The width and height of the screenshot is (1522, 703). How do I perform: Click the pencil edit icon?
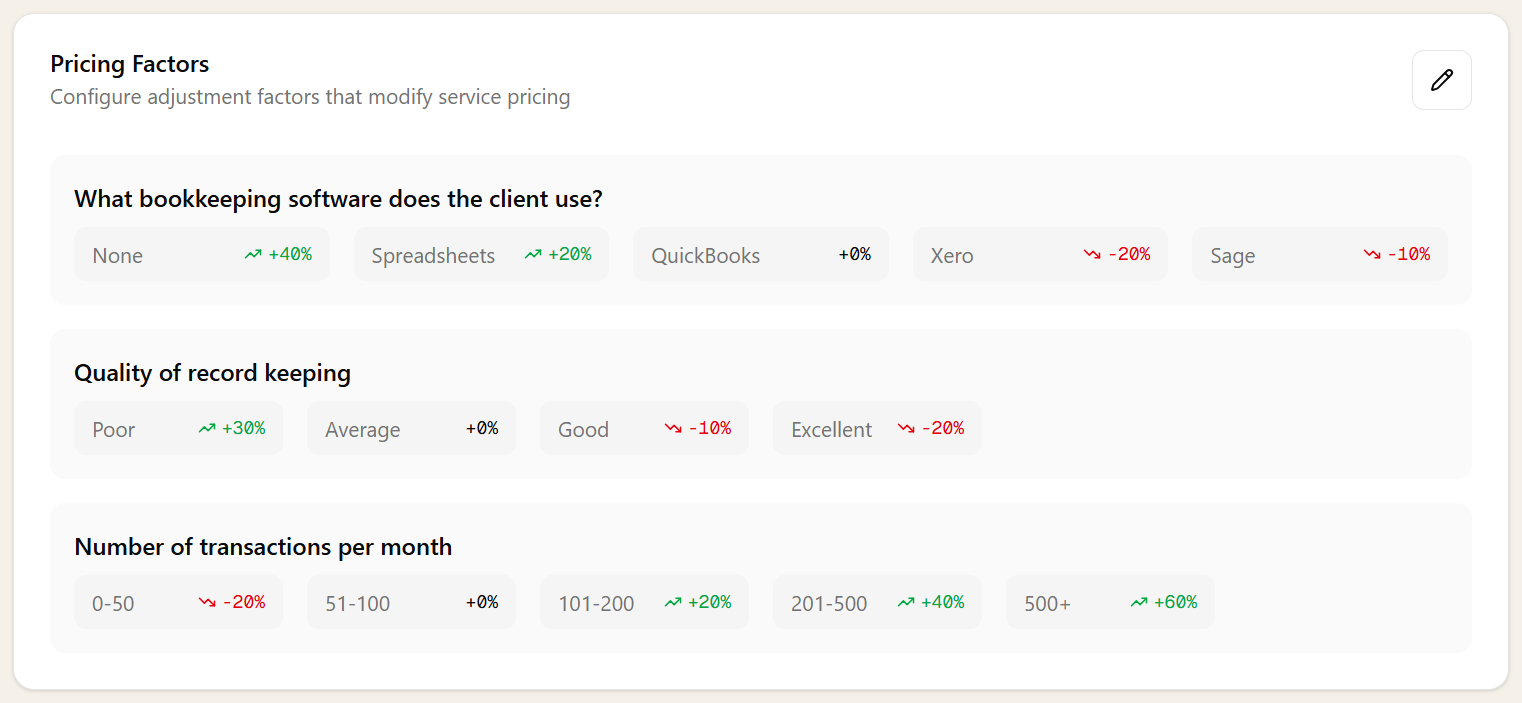1441,80
